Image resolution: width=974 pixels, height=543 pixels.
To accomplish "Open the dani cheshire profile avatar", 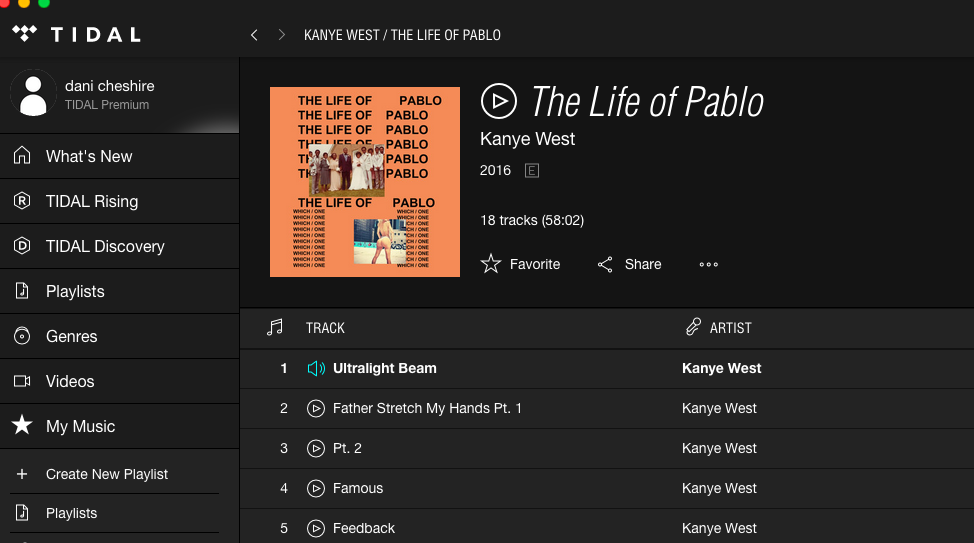I will pyautogui.click(x=33, y=94).
